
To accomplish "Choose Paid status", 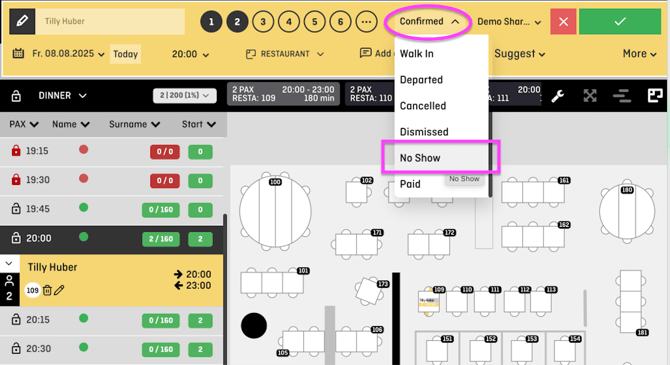I will pyautogui.click(x=441, y=184).
